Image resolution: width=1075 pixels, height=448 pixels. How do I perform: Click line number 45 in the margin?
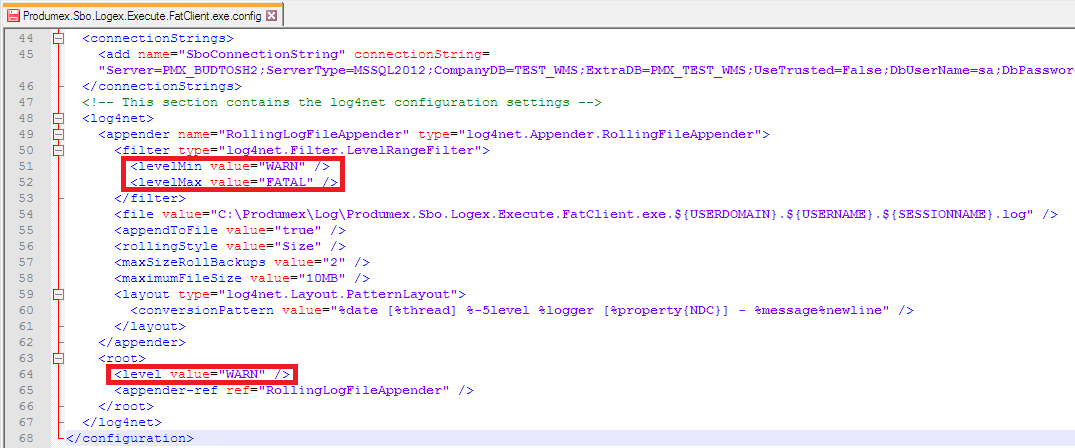click(x=26, y=54)
